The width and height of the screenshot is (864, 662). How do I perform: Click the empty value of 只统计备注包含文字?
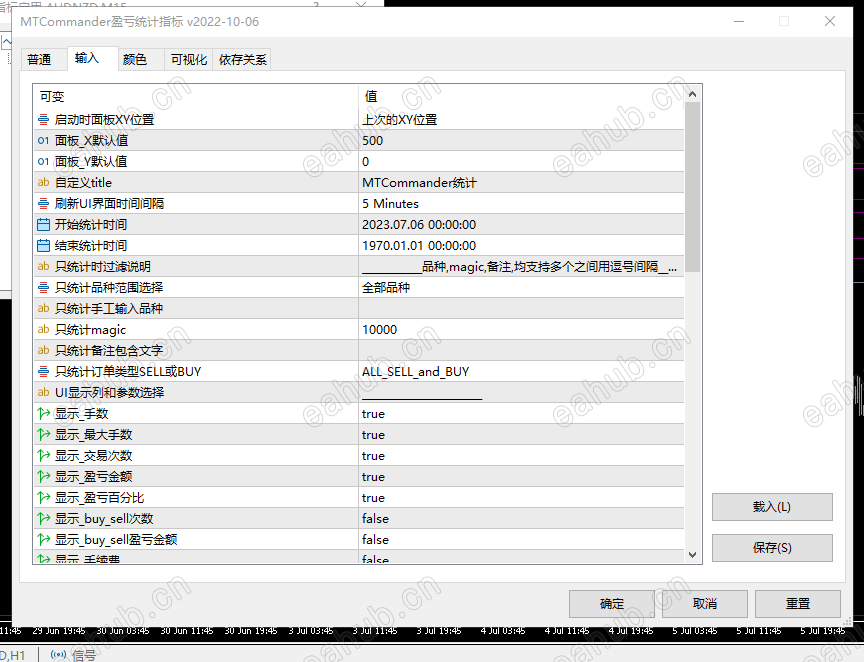click(x=521, y=350)
